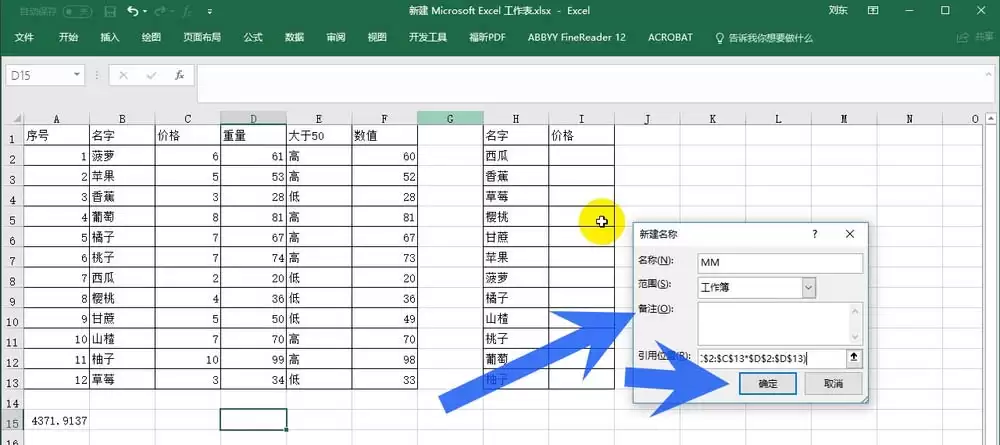Click the Undo arrow icon
Screen dimensions: 1000x445
click(x=133, y=11)
